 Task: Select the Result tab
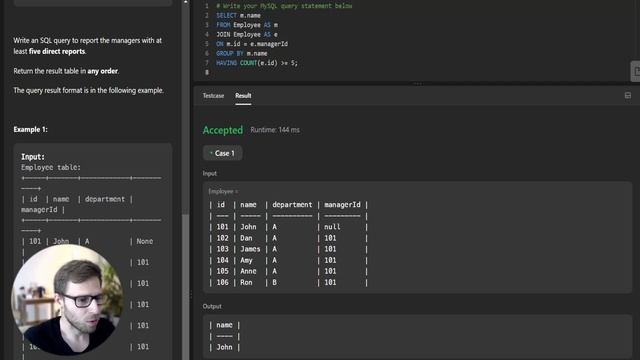(x=243, y=96)
